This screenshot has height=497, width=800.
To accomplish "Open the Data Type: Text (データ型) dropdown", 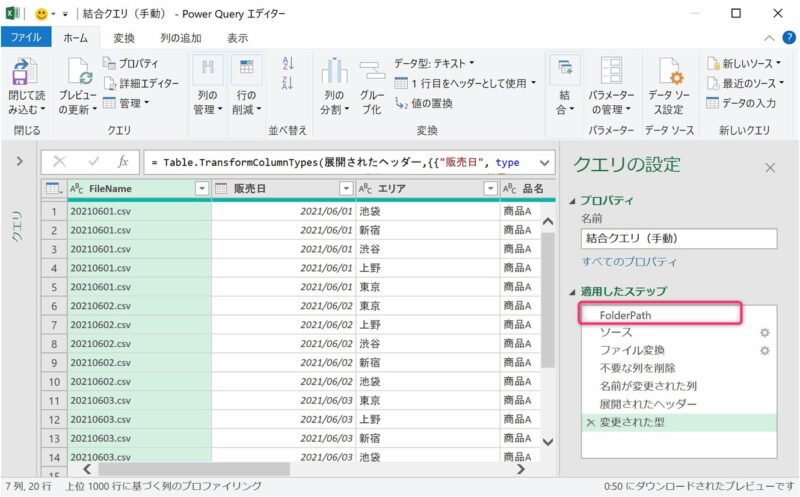I will pos(434,63).
